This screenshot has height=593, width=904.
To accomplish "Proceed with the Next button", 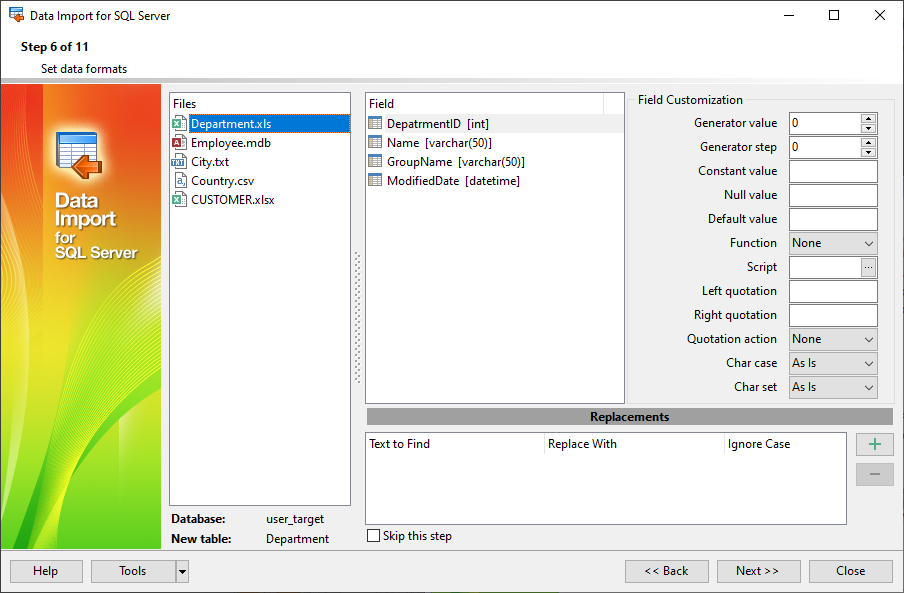I will click(758, 571).
